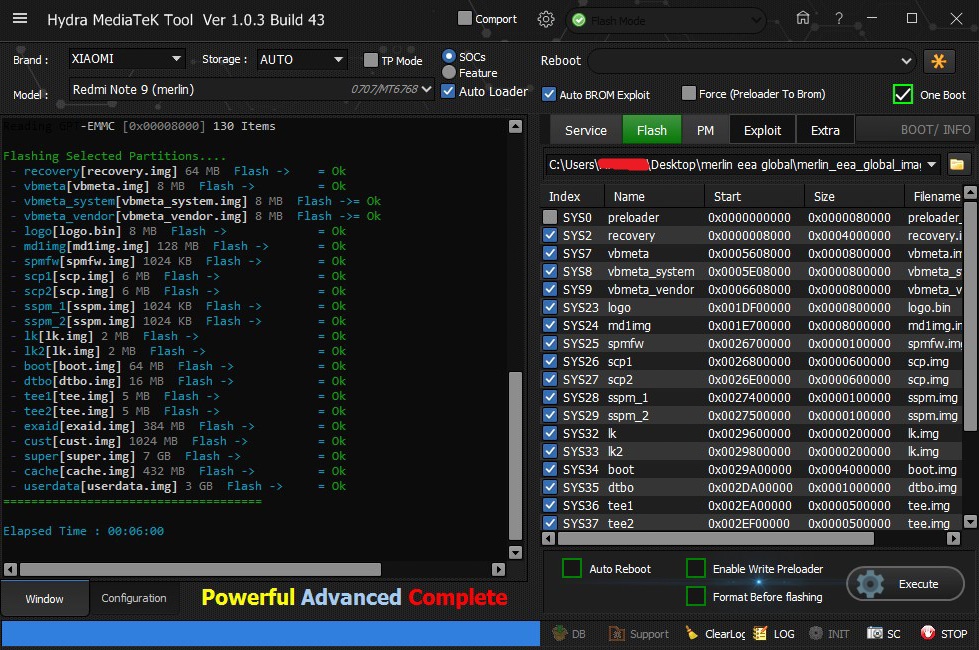
Task: Click the Elapsed Time log line
Action: pyautogui.click(x=83, y=531)
